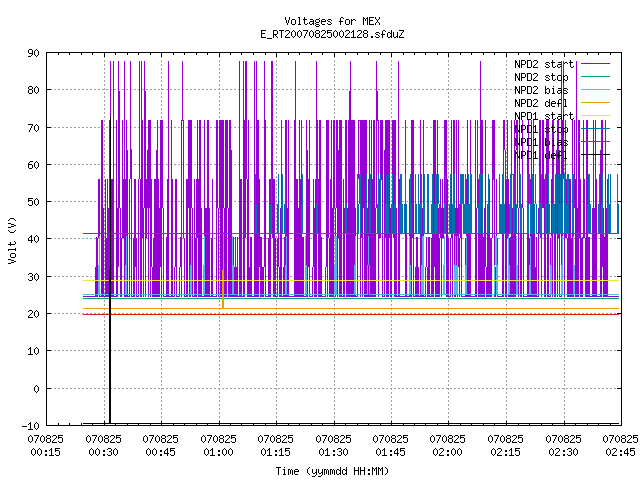Click the 'NPD1 bias' legend label
Screen dimensions: 640x480
coord(541,142)
